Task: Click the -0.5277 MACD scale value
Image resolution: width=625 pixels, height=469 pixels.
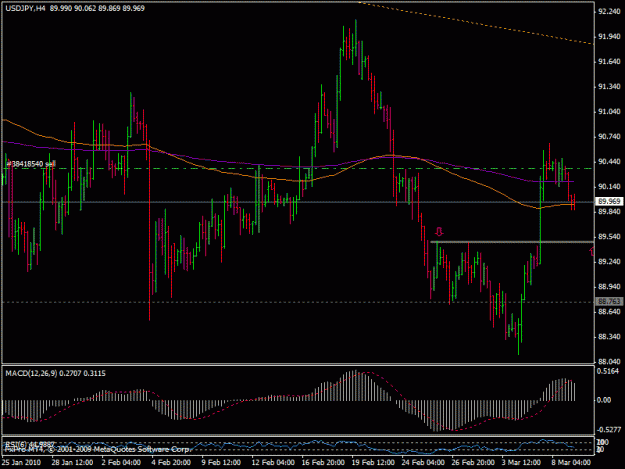Action: click(608, 430)
